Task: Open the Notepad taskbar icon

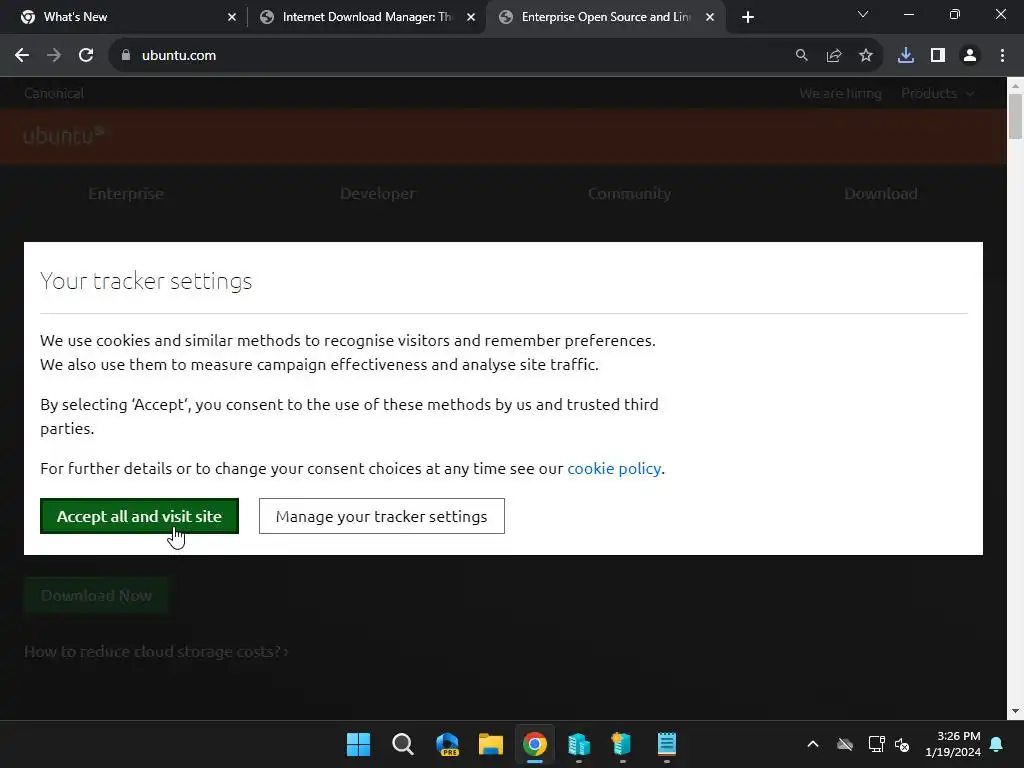Action: click(x=667, y=744)
